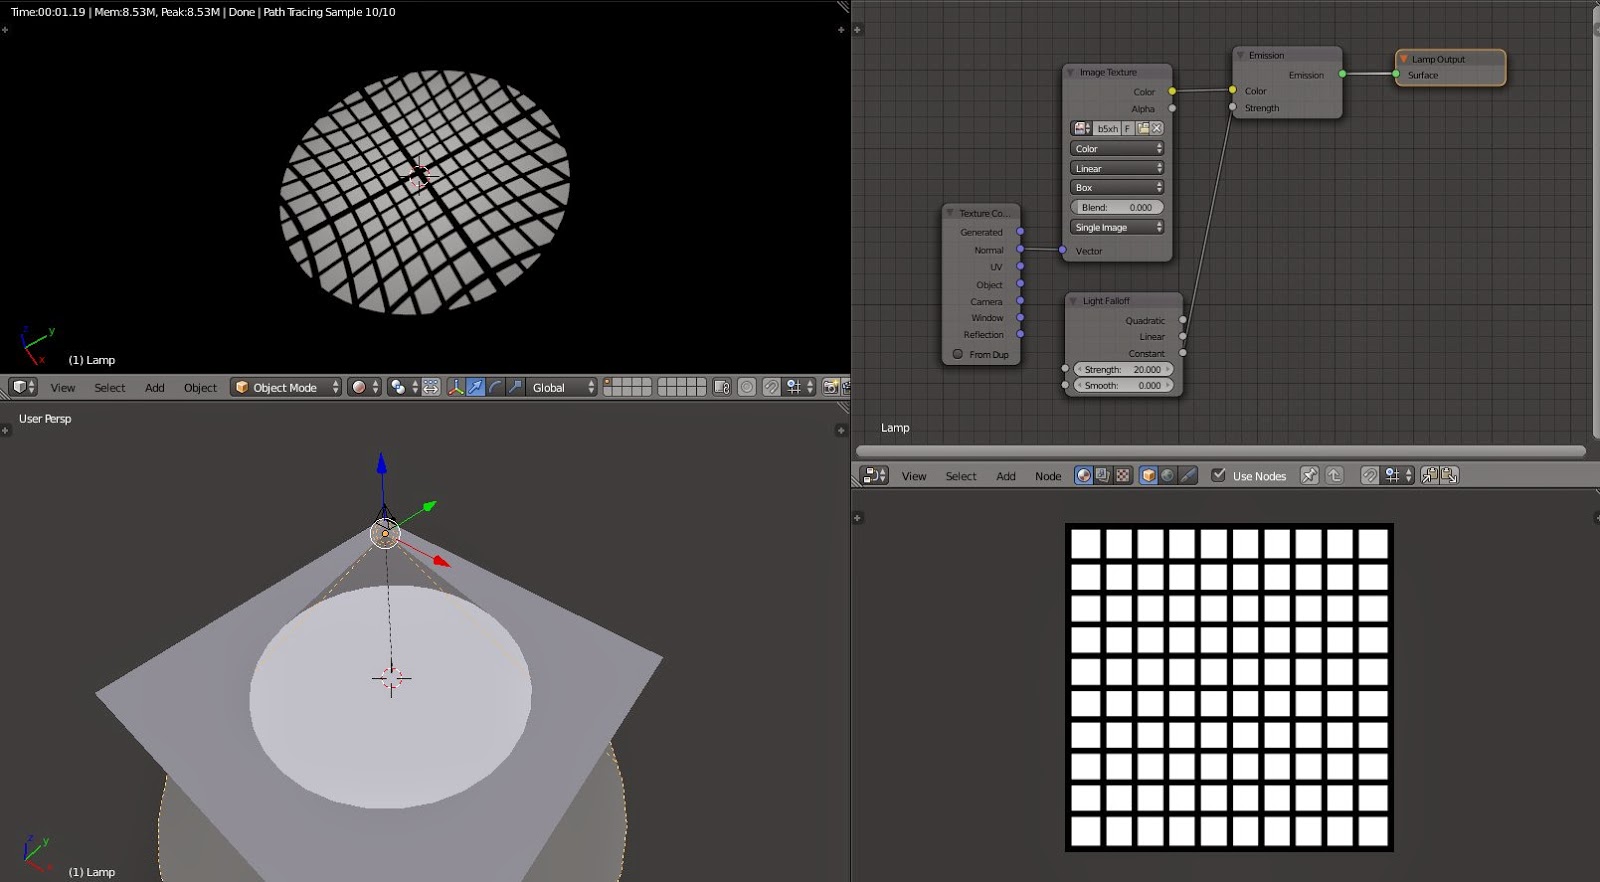Toggle the lock camera and layers icon
The image size is (1600, 882).
721,387
